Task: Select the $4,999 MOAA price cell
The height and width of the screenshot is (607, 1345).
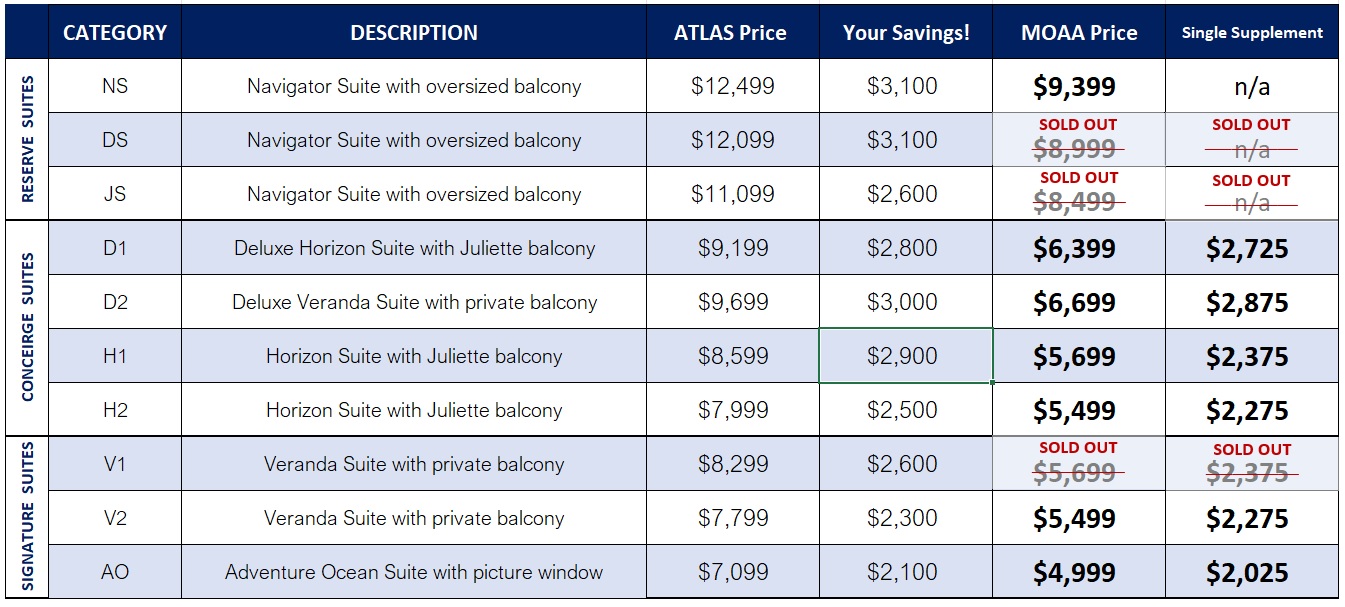Action: [1079, 572]
